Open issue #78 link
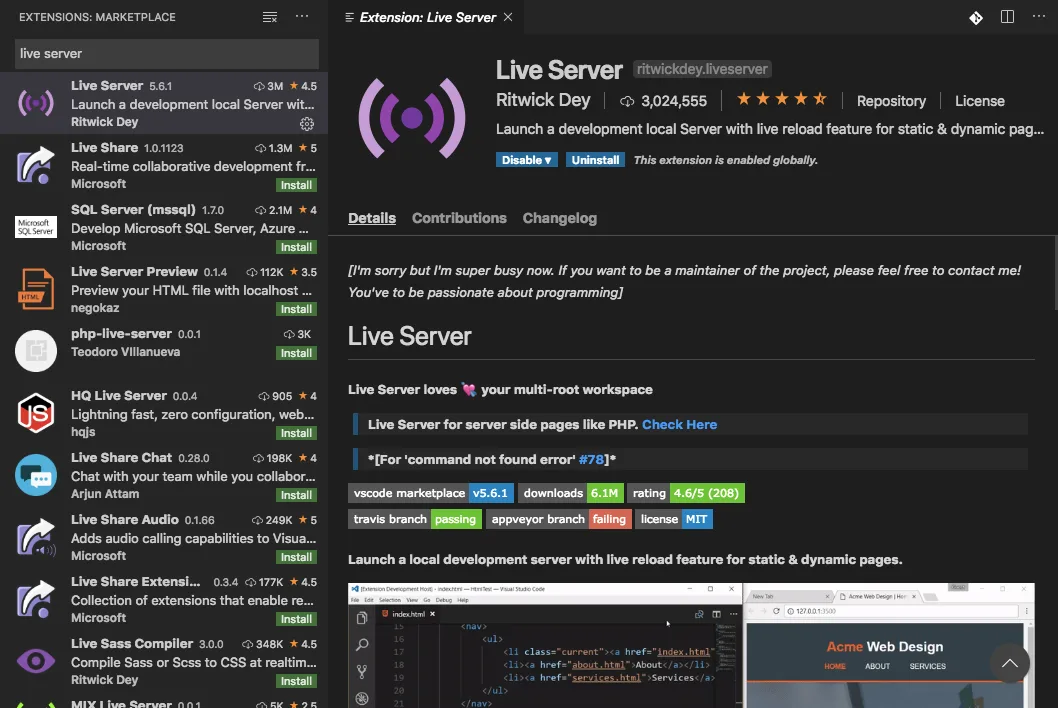 [x=591, y=460]
